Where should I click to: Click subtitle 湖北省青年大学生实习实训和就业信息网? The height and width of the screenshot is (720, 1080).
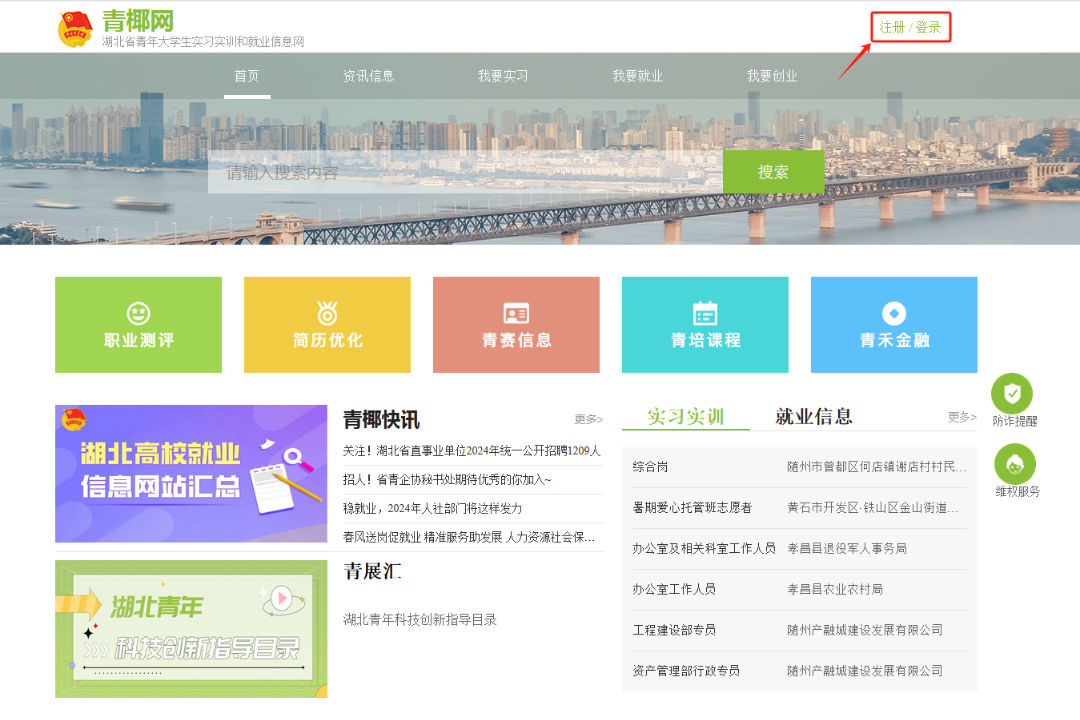coord(203,42)
